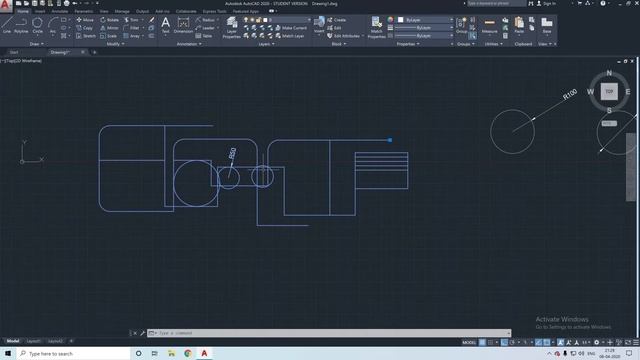The height and width of the screenshot is (360, 640).
Task: Open the Manage ribbon tab
Action: tap(122, 11)
